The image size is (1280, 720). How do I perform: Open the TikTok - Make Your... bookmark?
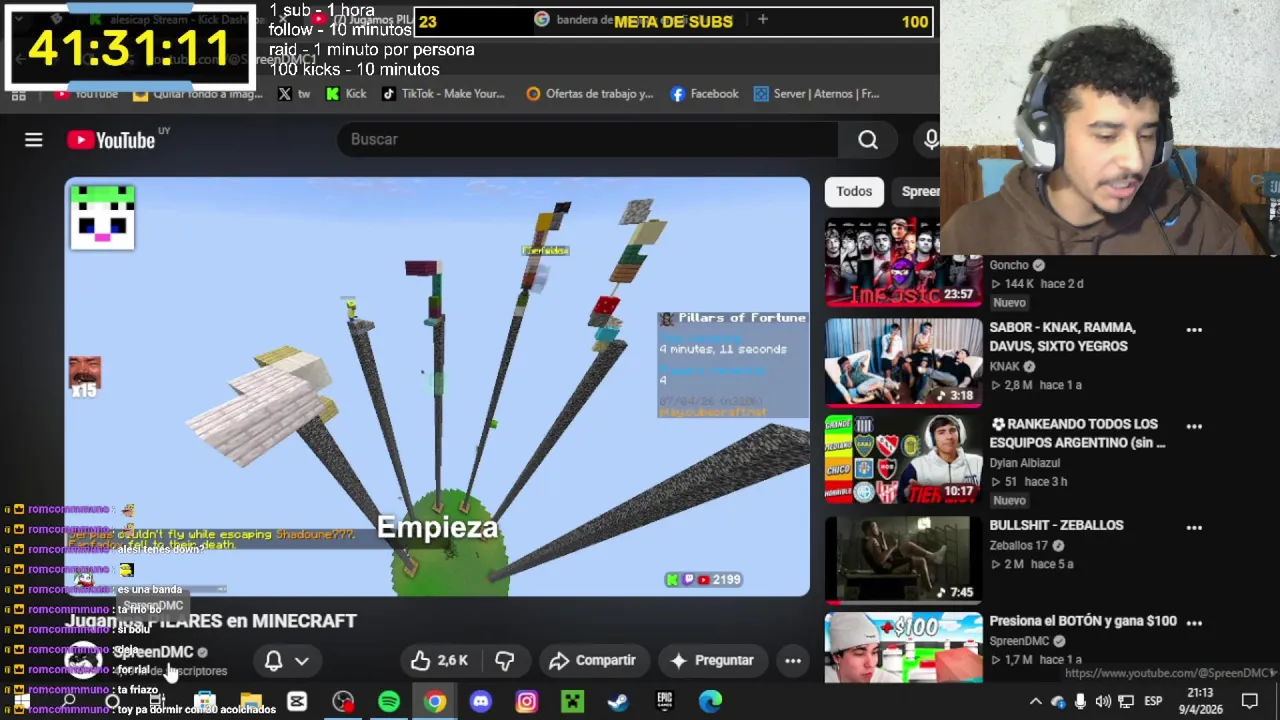pos(443,94)
